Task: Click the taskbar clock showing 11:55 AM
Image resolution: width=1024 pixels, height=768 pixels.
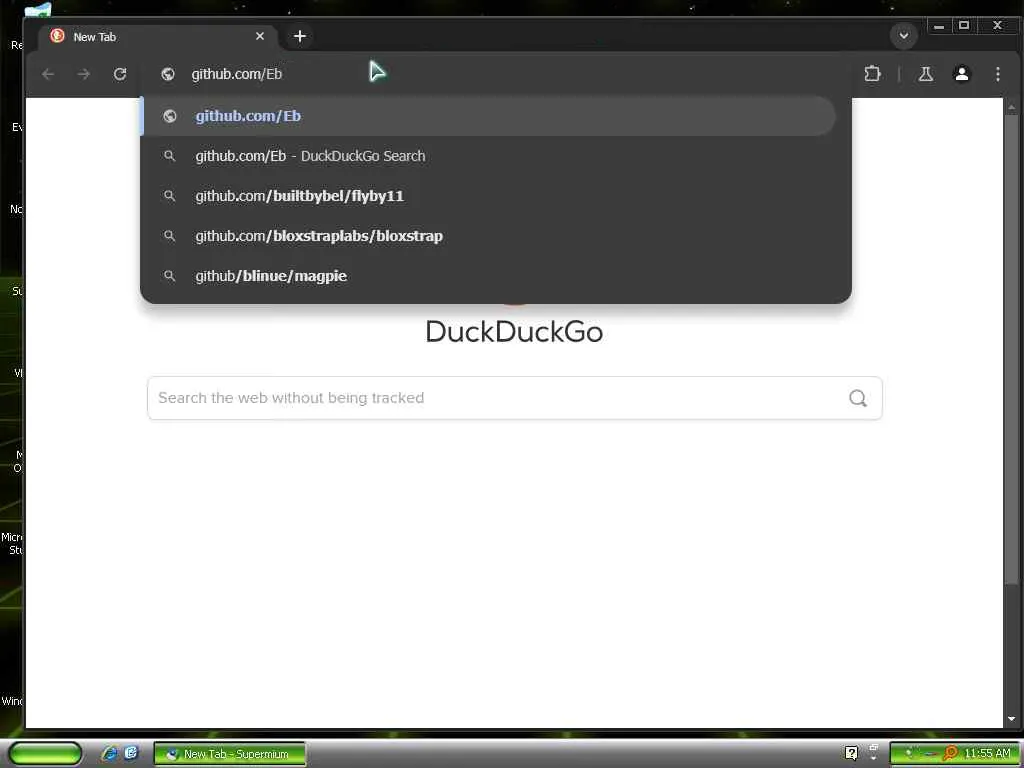Action: [987, 754]
